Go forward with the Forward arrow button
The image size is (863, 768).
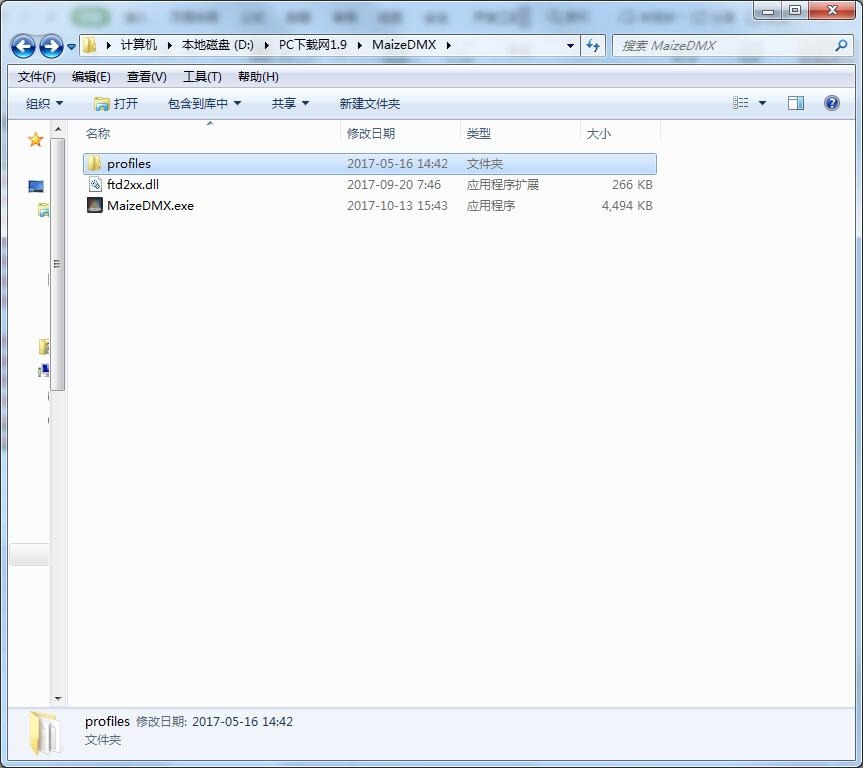coord(51,46)
